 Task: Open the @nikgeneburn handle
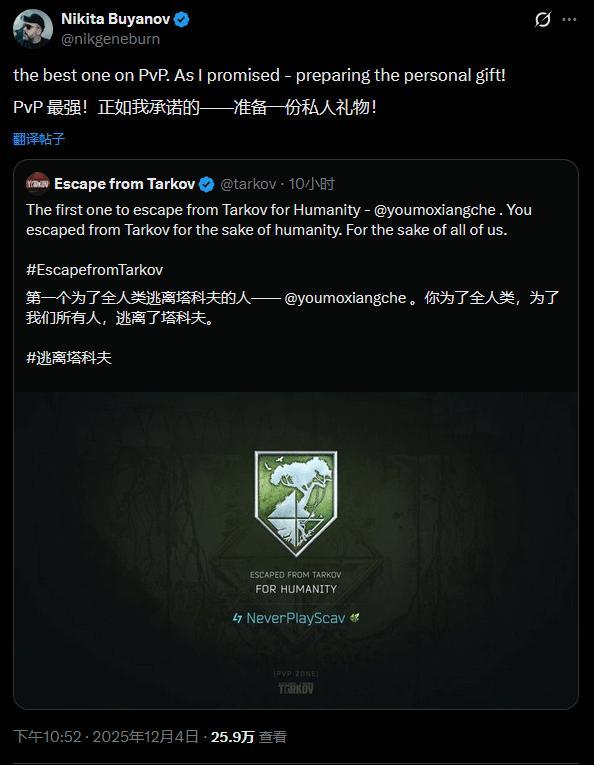point(111,39)
